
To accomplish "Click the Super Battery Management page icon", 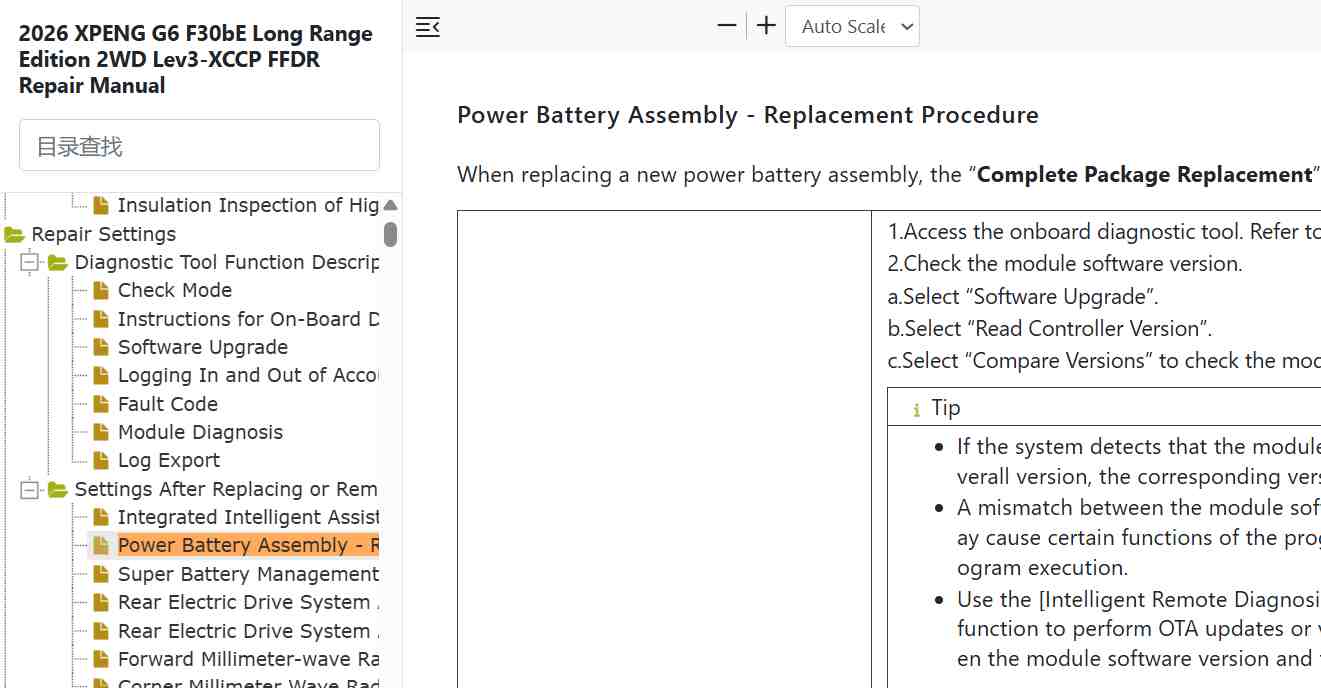I will point(101,575).
